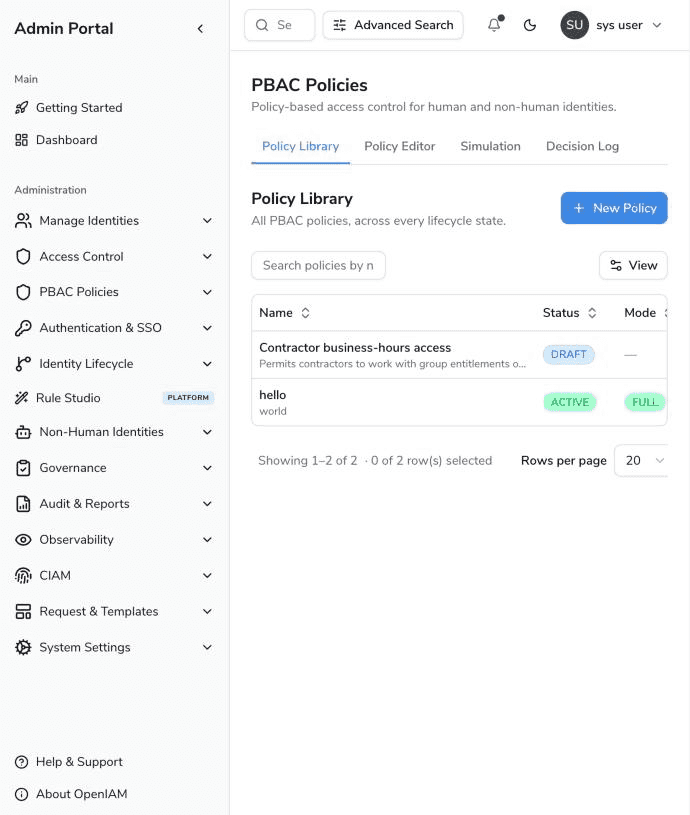This screenshot has height=815, width=690.
Task: Open Getting Started via the rocket icon
Action: pos(21,108)
